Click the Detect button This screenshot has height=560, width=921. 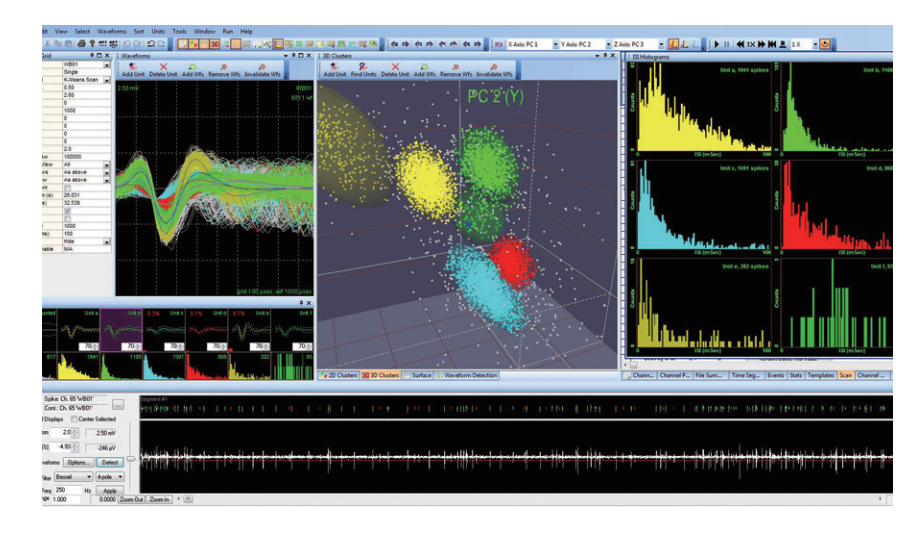110,462
